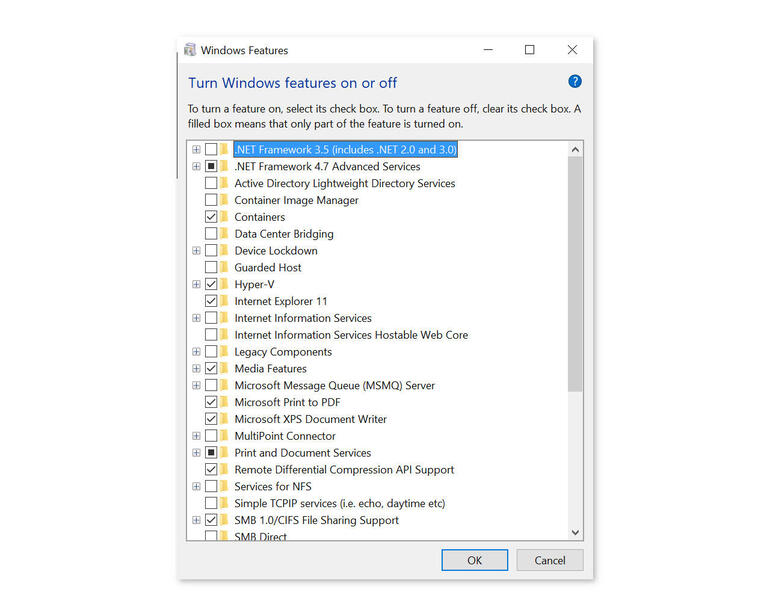This screenshot has width=770, height=616.
Task: Uncheck Microsoft Print to PDF
Action: click(211, 402)
